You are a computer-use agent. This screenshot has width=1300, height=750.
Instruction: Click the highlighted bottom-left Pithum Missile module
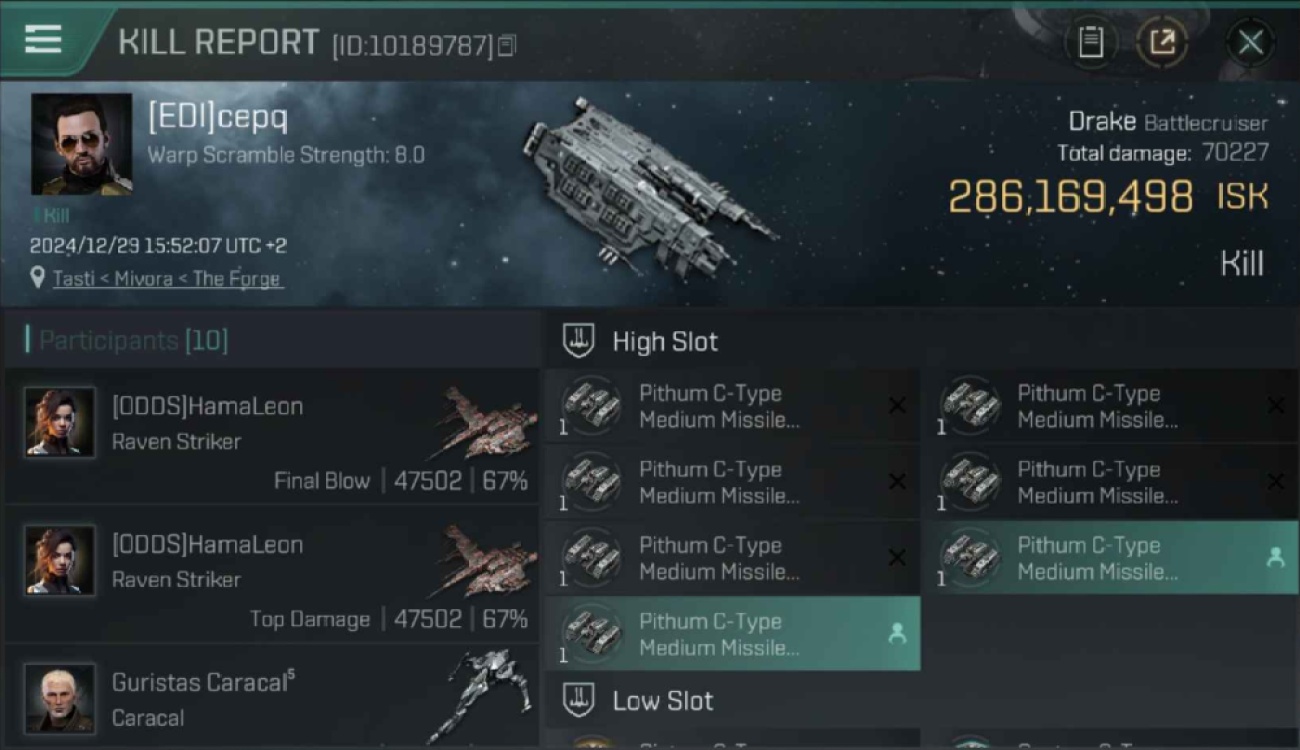coord(732,634)
